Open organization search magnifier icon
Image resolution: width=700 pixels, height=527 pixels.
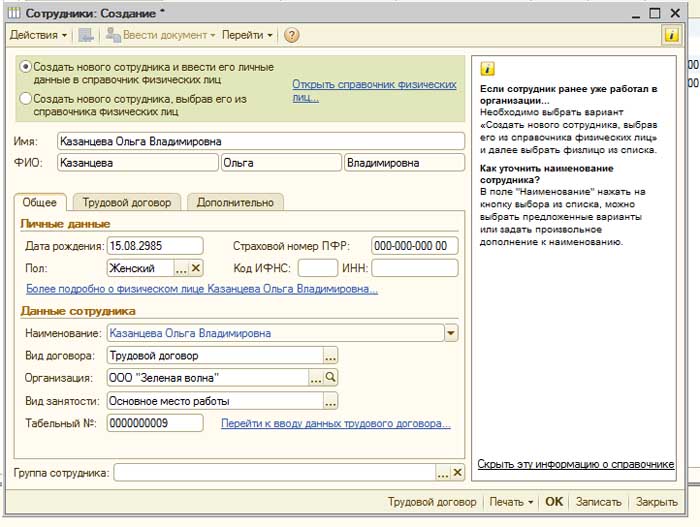(331, 378)
